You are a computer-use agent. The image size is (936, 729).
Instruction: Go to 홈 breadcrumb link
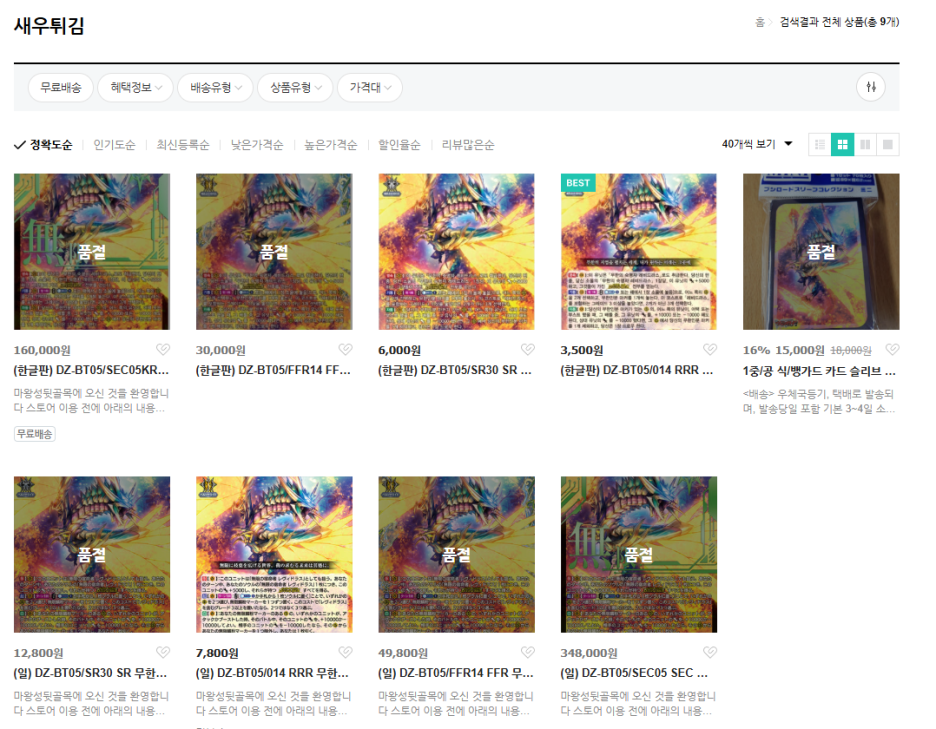click(x=759, y=22)
